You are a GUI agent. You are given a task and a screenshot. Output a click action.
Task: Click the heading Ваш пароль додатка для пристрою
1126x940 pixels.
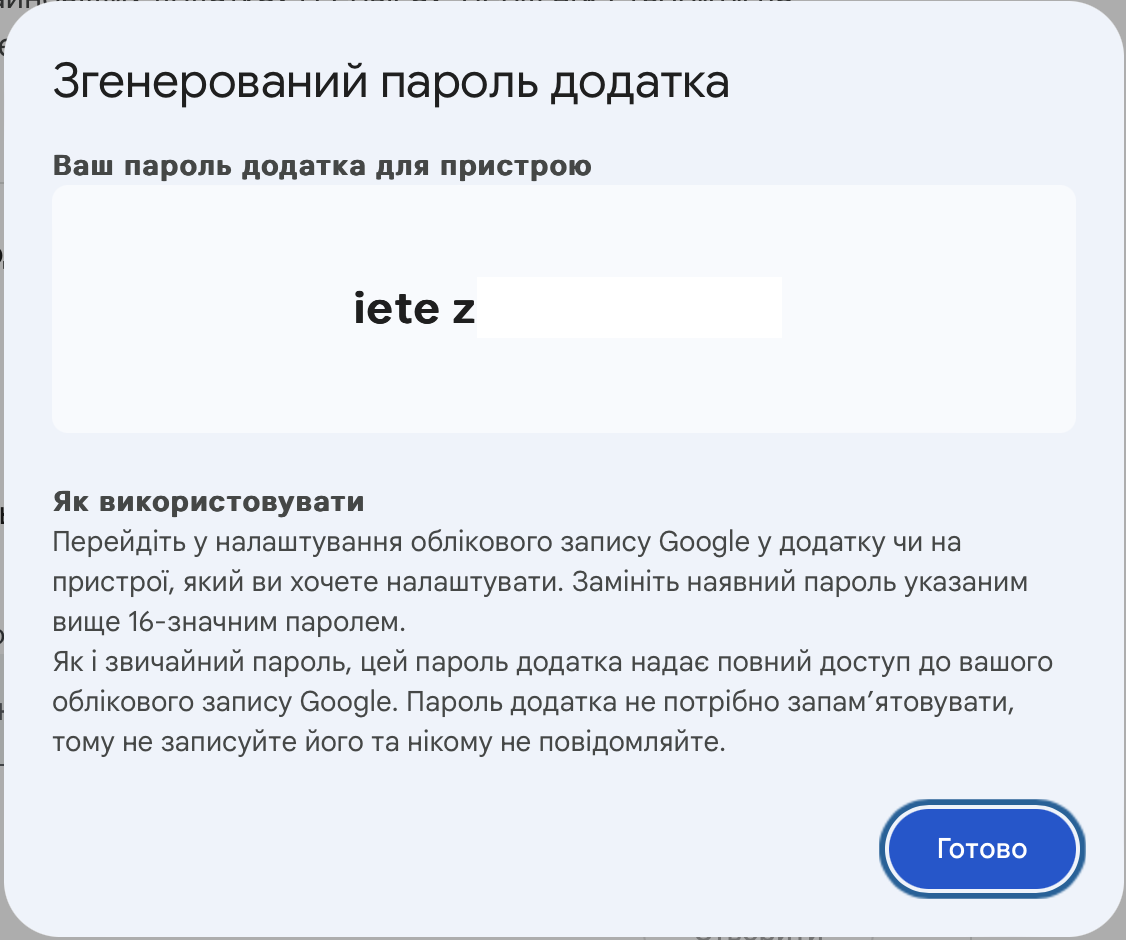pyautogui.click(x=323, y=165)
